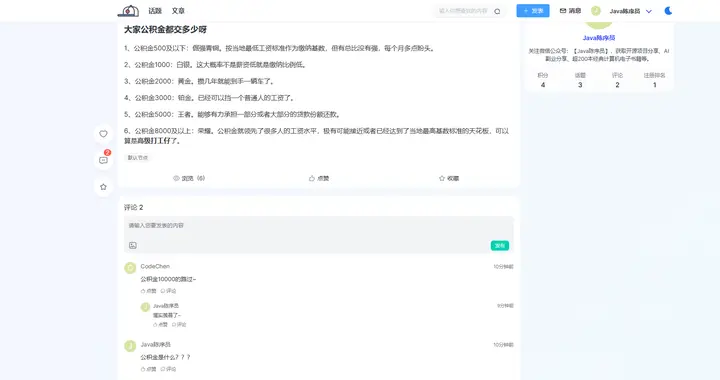Toggle dark mode moon icon

tap(668, 11)
